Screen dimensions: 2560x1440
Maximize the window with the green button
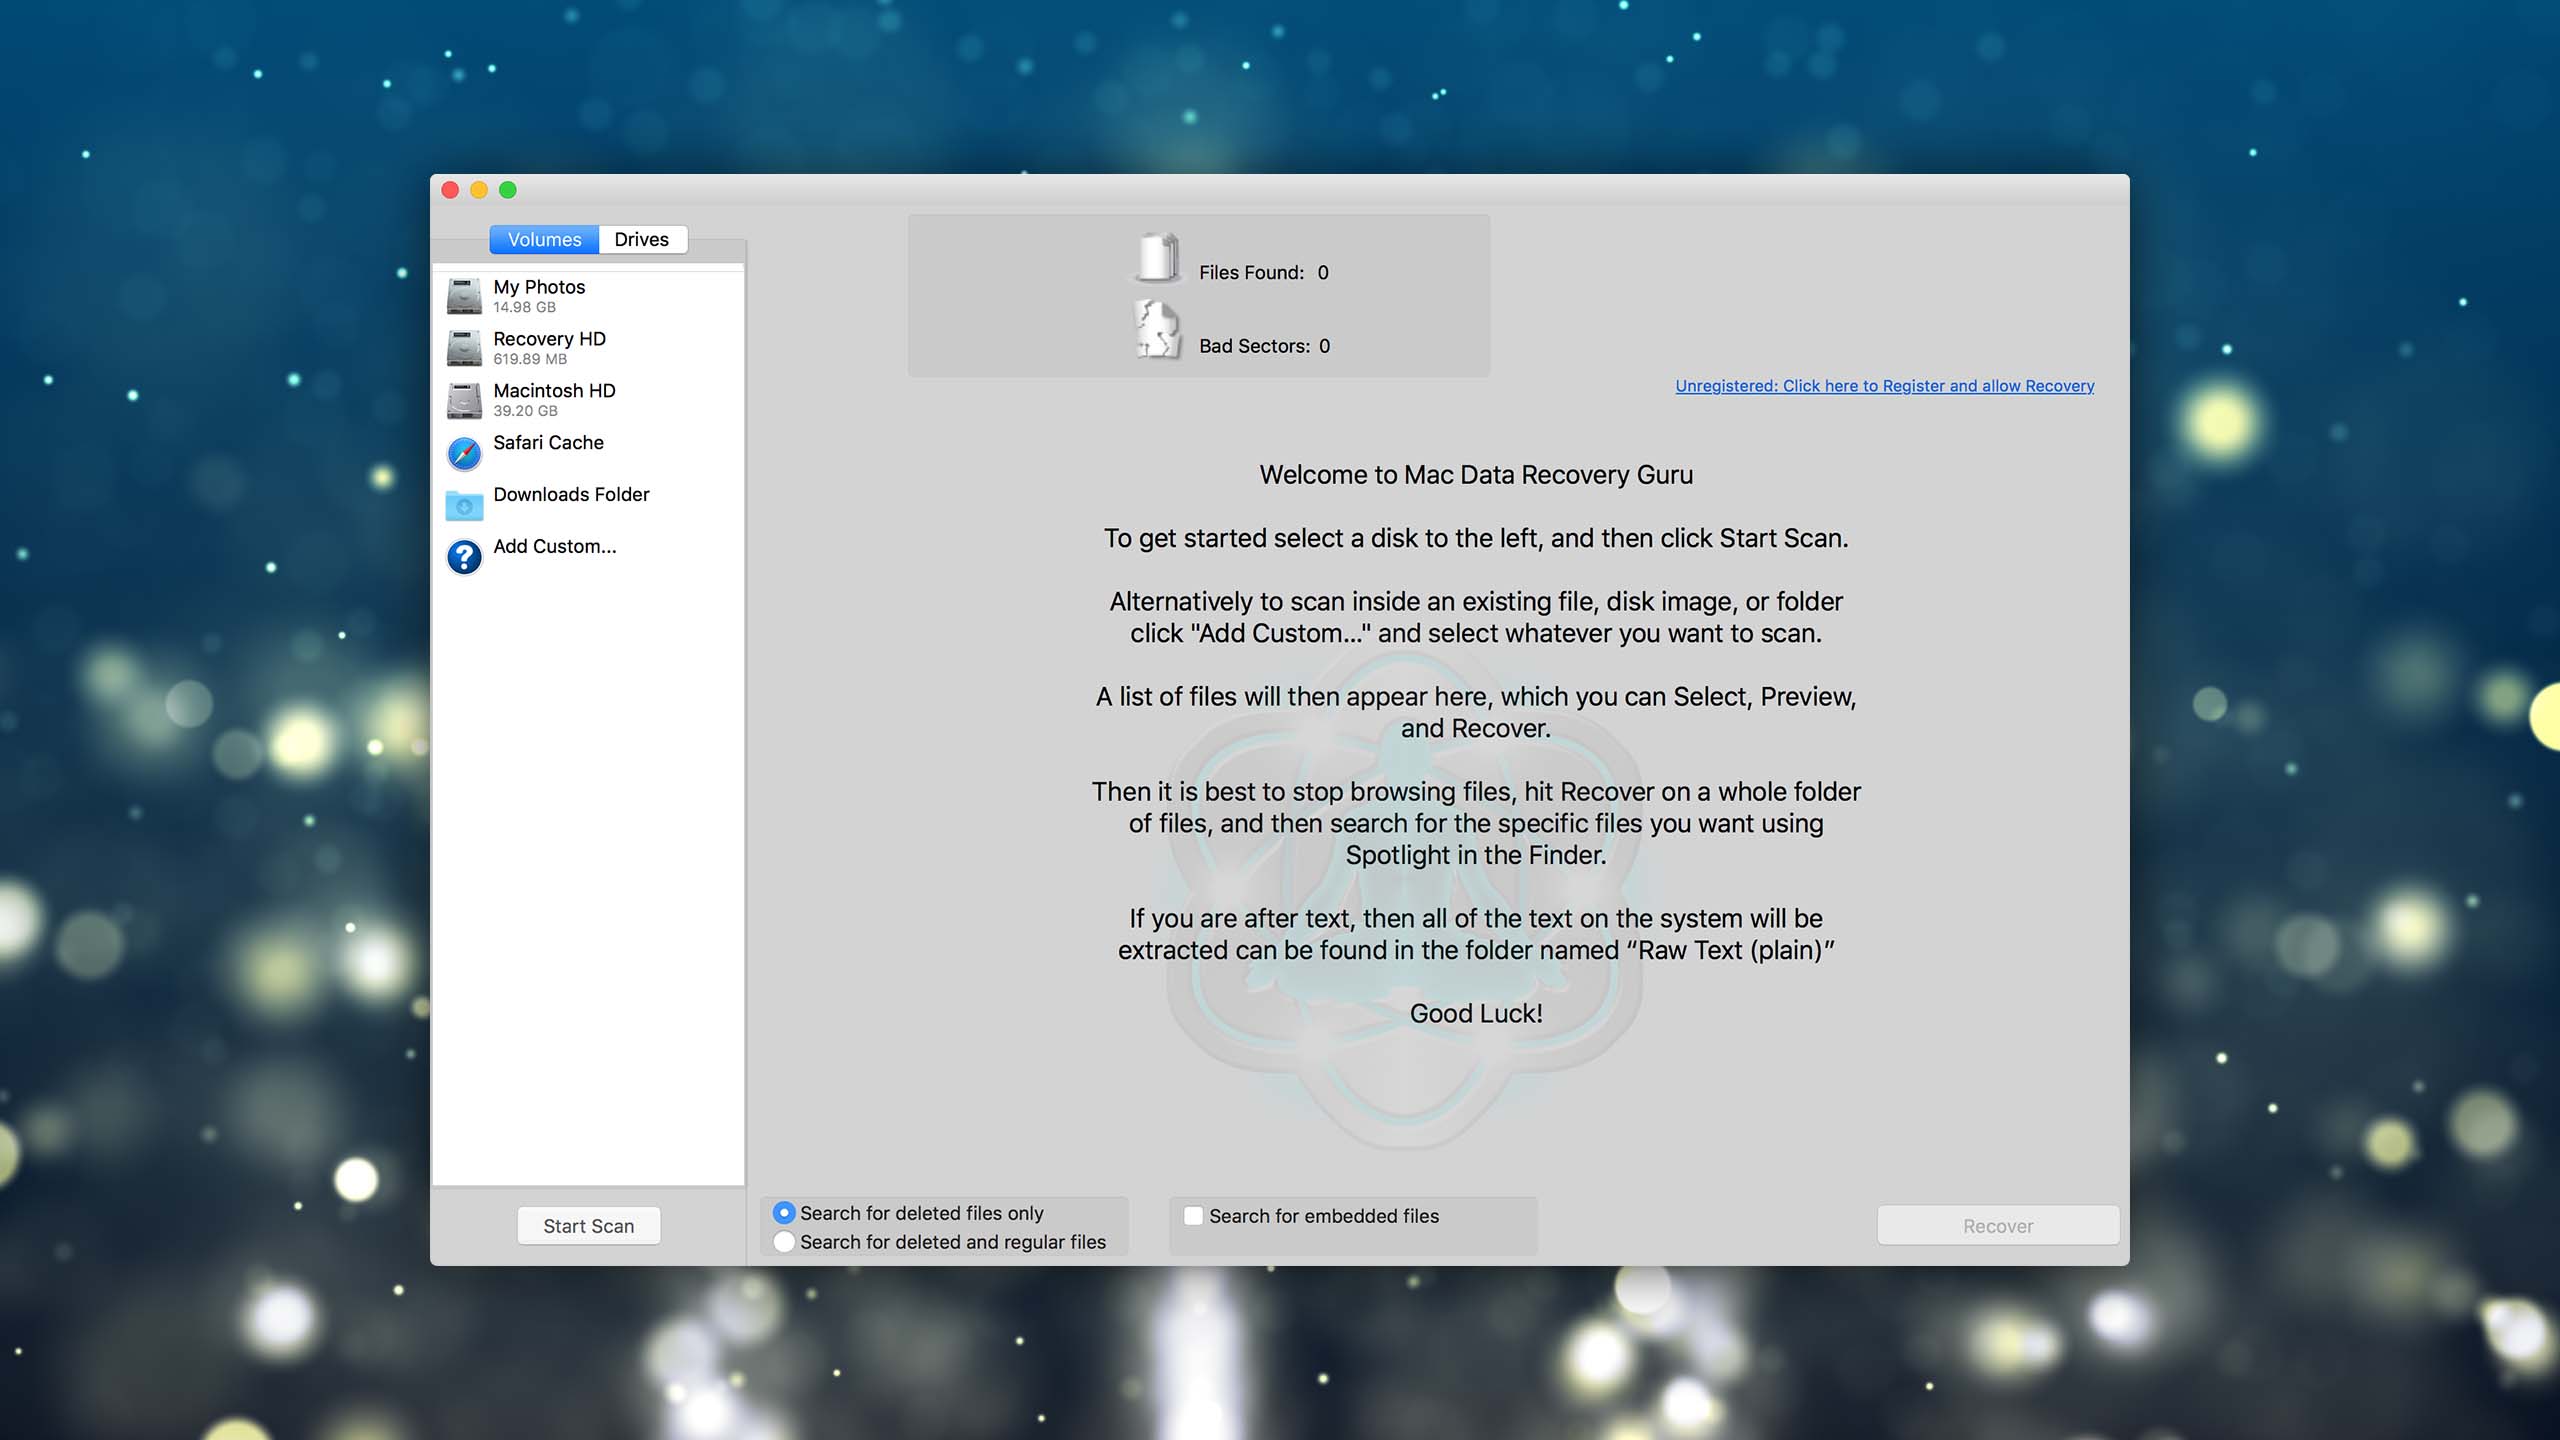(508, 190)
